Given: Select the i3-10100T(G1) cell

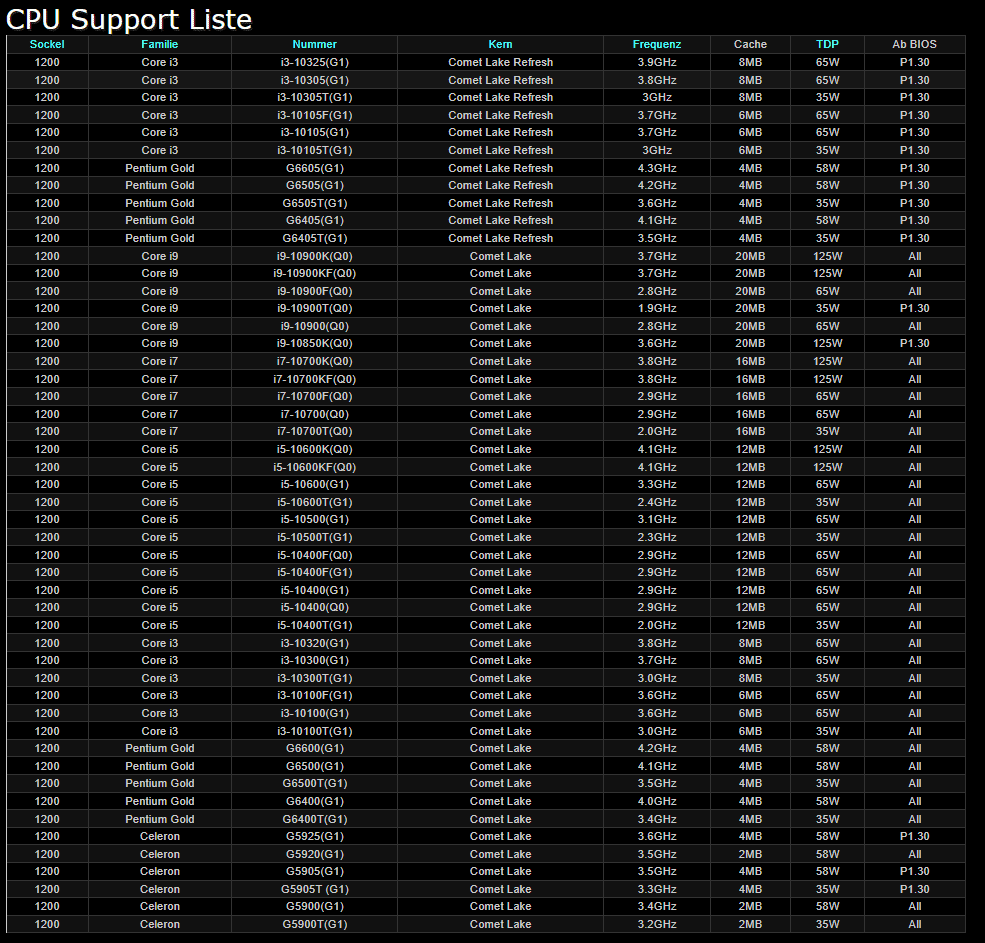Looking at the screenshot, I should (314, 731).
